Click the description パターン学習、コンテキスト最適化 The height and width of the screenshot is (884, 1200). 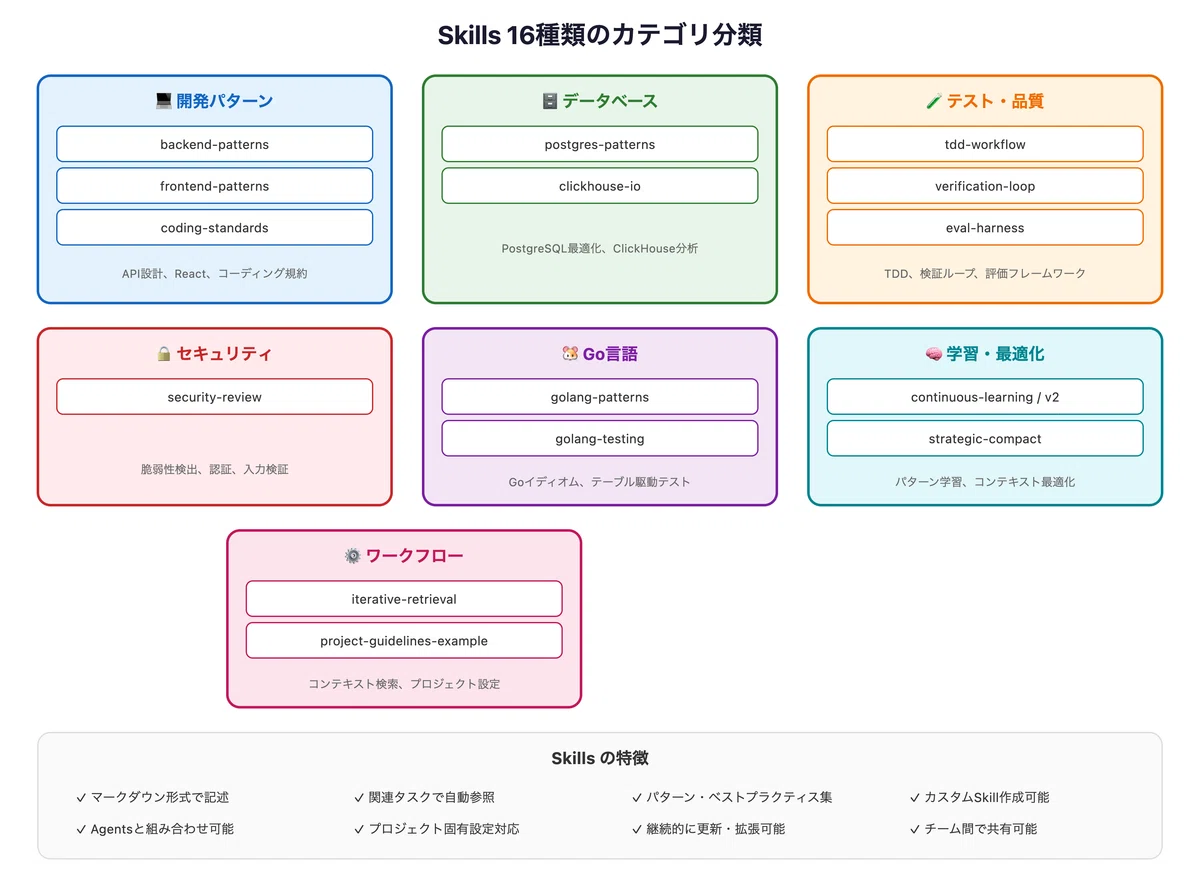(x=985, y=482)
